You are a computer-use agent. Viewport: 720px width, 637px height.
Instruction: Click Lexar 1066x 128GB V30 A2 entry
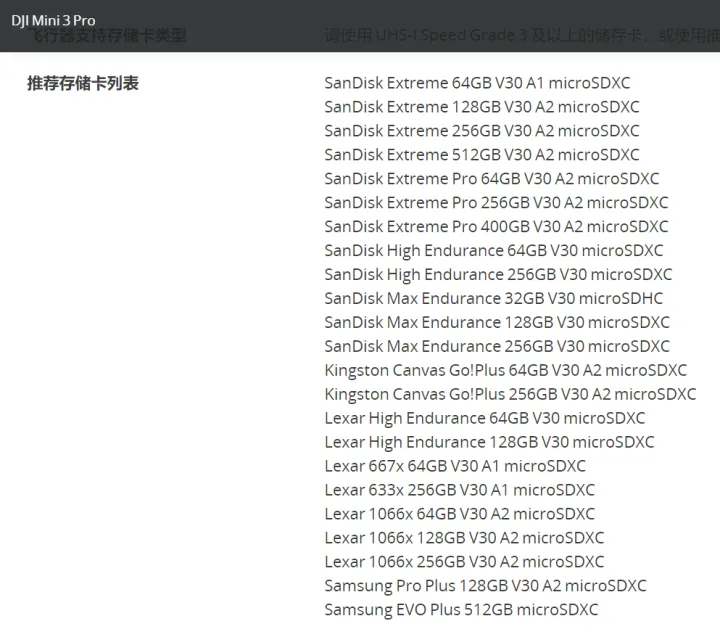coord(464,538)
